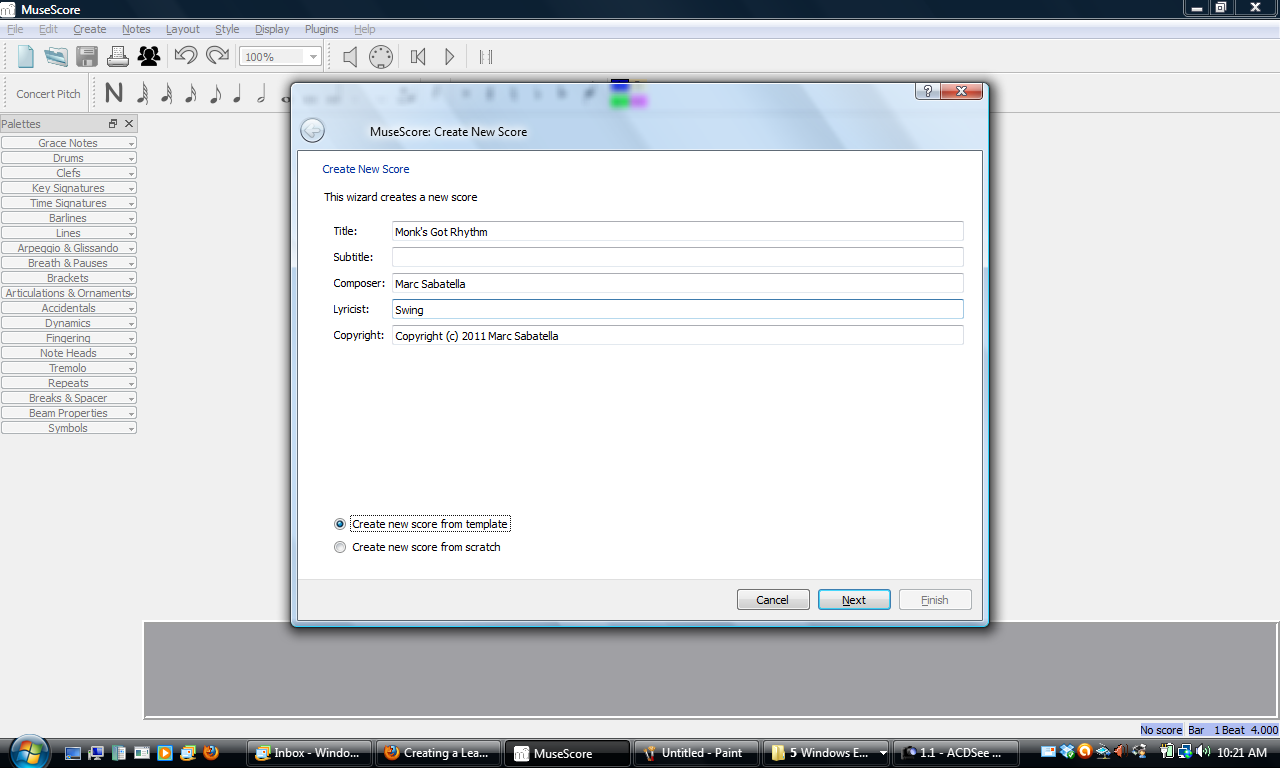Open Untitled - Paint taskbar button

point(697,753)
